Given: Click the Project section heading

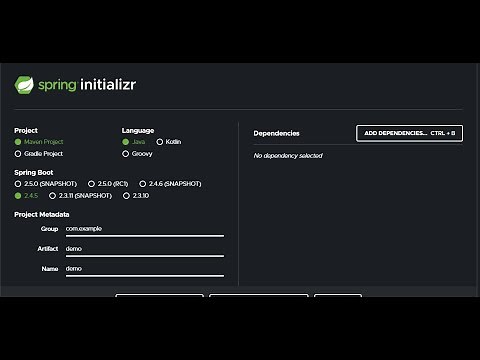Looking at the screenshot, I should click(26, 131).
